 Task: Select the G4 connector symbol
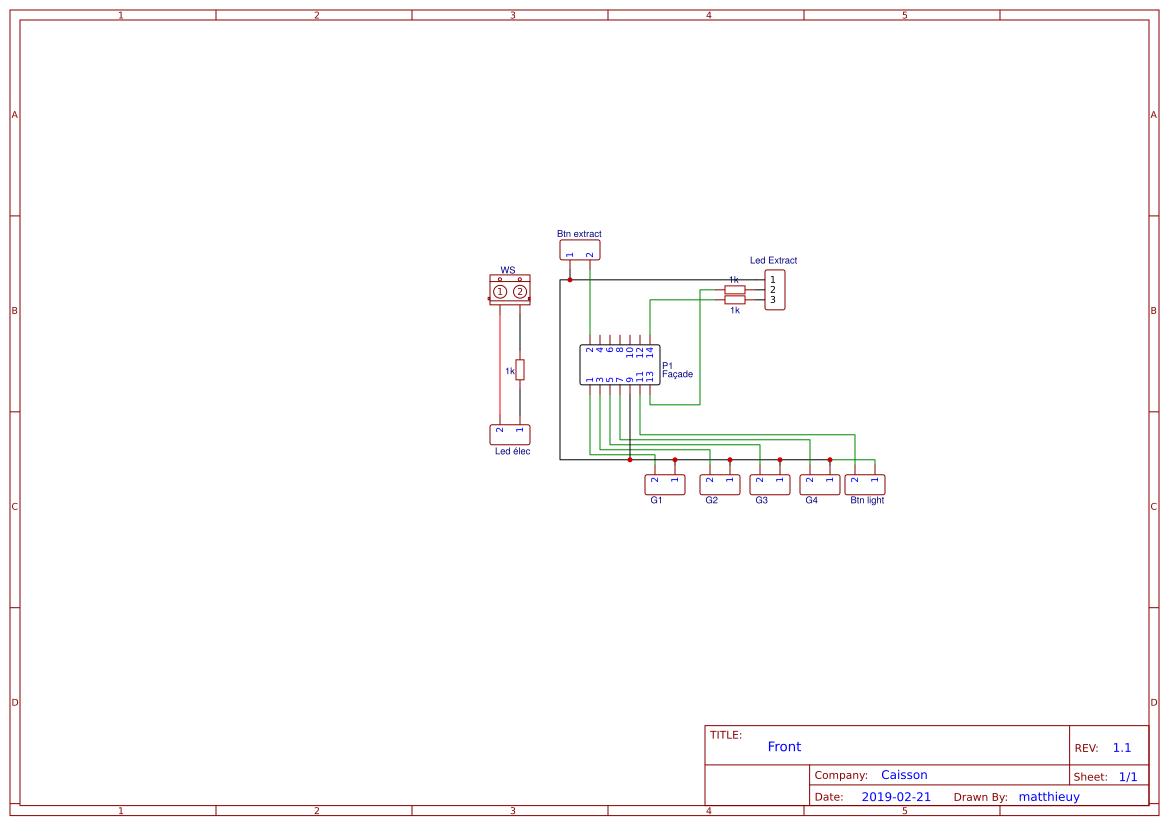820,485
